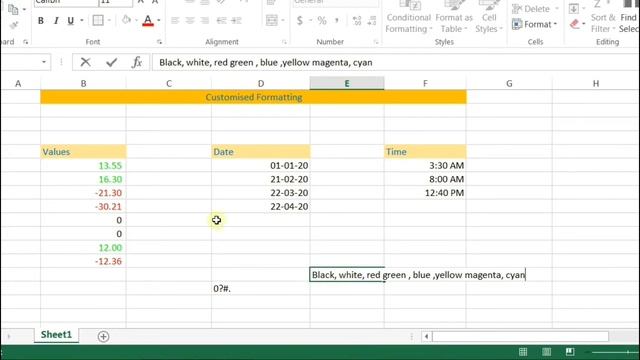This screenshot has height=360, width=640.
Task: Select the Values header cell
Action: (83, 152)
